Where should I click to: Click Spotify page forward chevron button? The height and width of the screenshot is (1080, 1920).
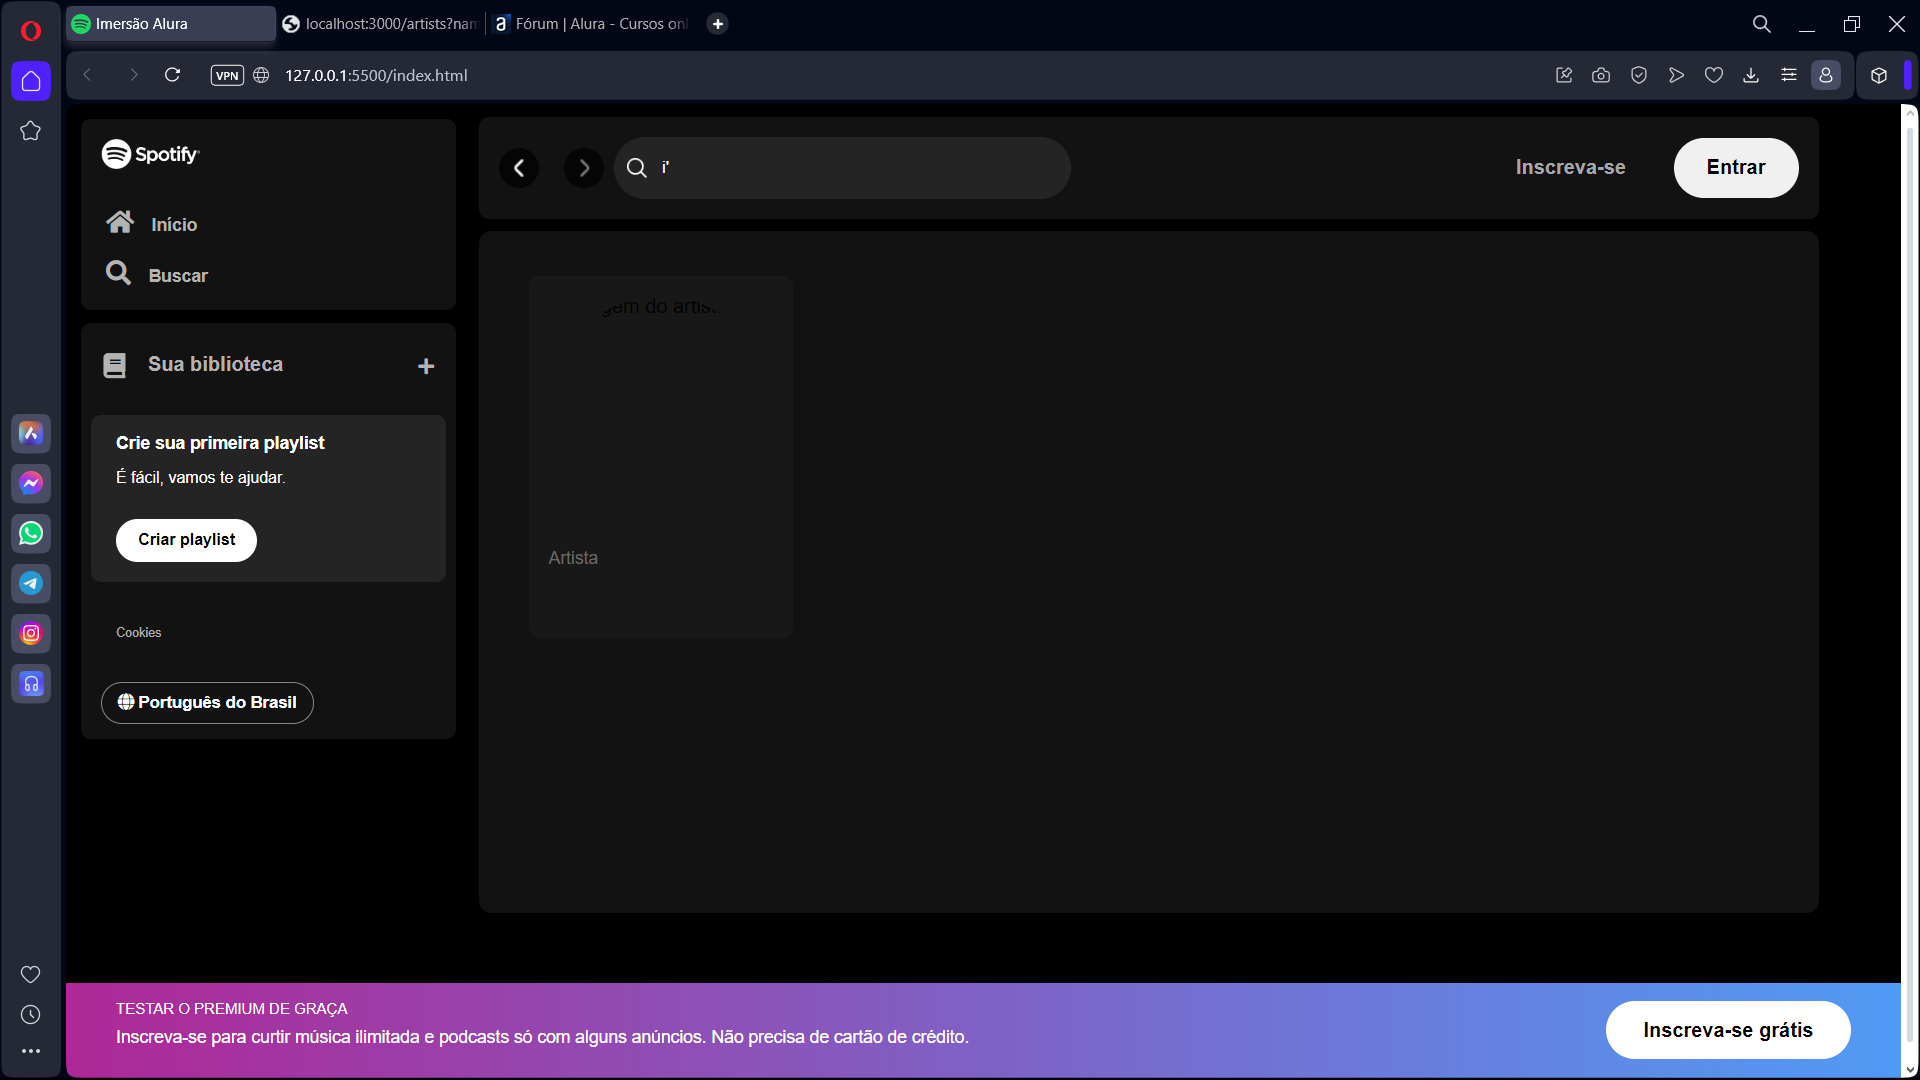coord(584,168)
